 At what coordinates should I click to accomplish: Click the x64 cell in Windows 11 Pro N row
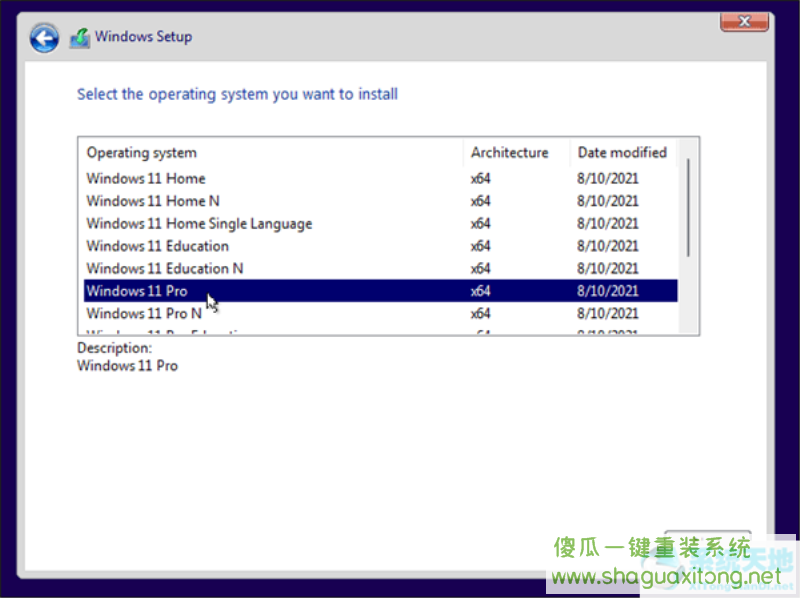point(480,313)
